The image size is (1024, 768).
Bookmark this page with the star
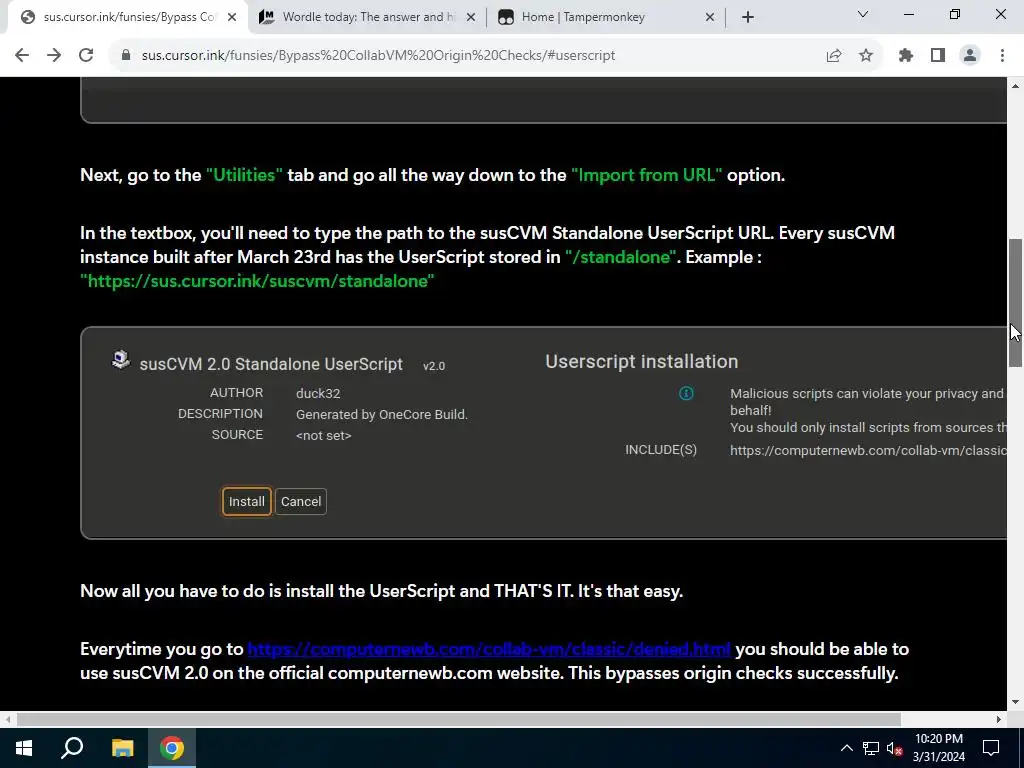[866, 56]
